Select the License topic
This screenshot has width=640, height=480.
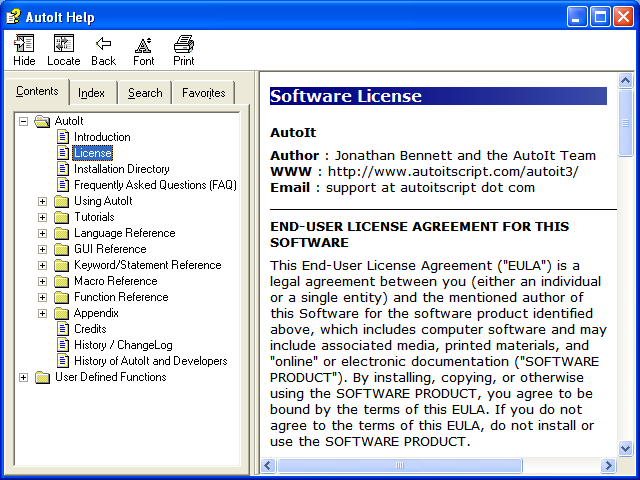(x=93, y=153)
